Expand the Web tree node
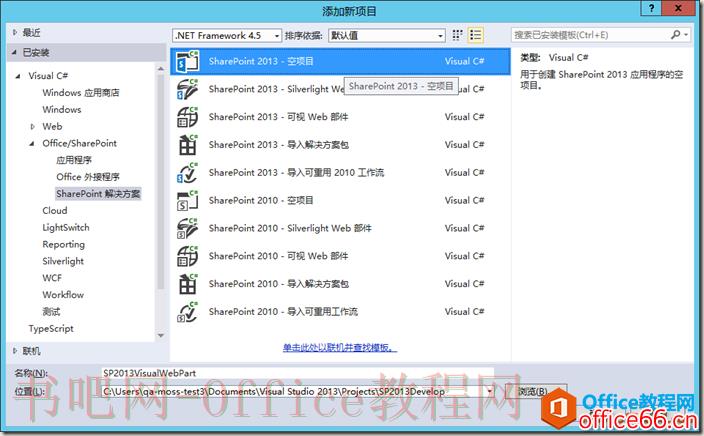 32,127
